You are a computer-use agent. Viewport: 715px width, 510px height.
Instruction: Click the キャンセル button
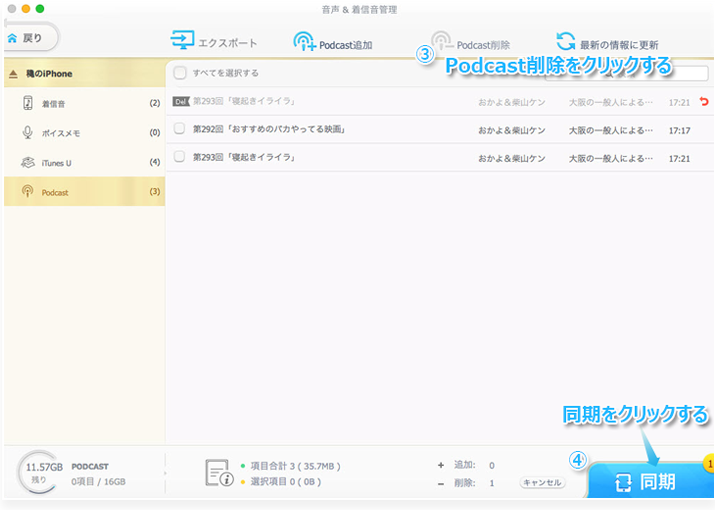point(542,483)
